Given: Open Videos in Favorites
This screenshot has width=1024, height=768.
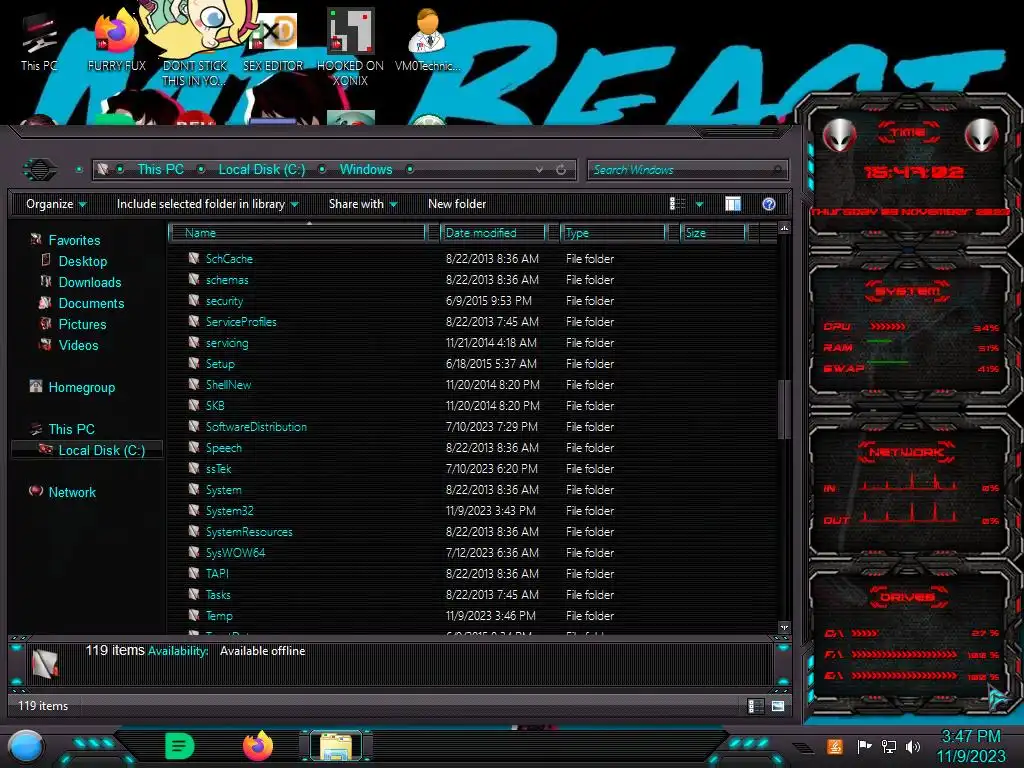Looking at the screenshot, I should (78, 345).
